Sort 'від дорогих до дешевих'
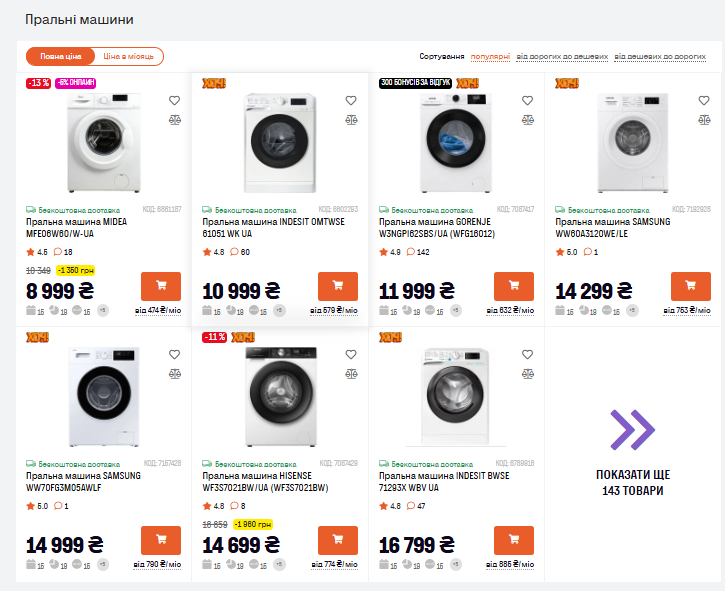This screenshot has width=725, height=591. [x=562, y=57]
